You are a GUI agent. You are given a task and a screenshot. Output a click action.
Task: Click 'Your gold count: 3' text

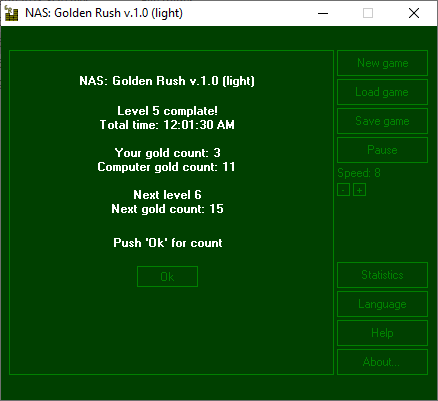click(167, 153)
